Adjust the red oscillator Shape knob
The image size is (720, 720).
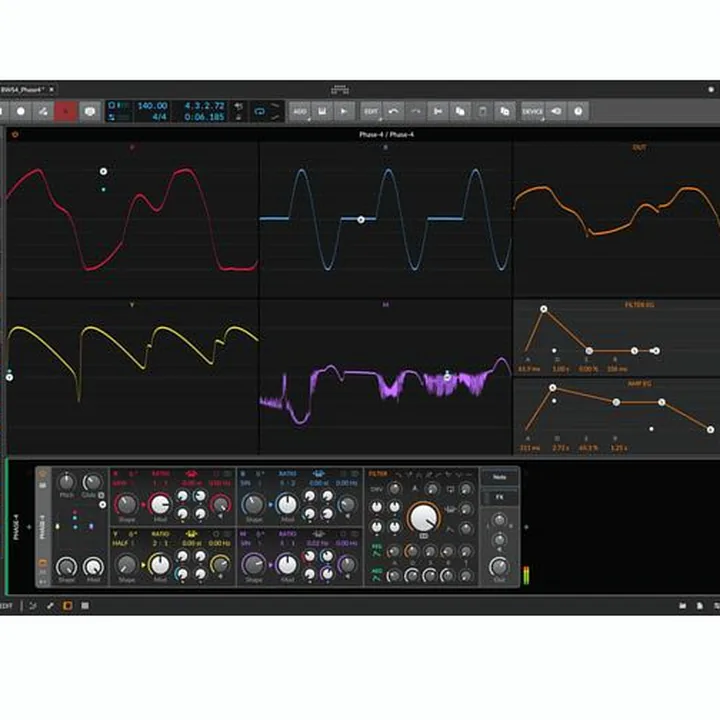click(126, 504)
